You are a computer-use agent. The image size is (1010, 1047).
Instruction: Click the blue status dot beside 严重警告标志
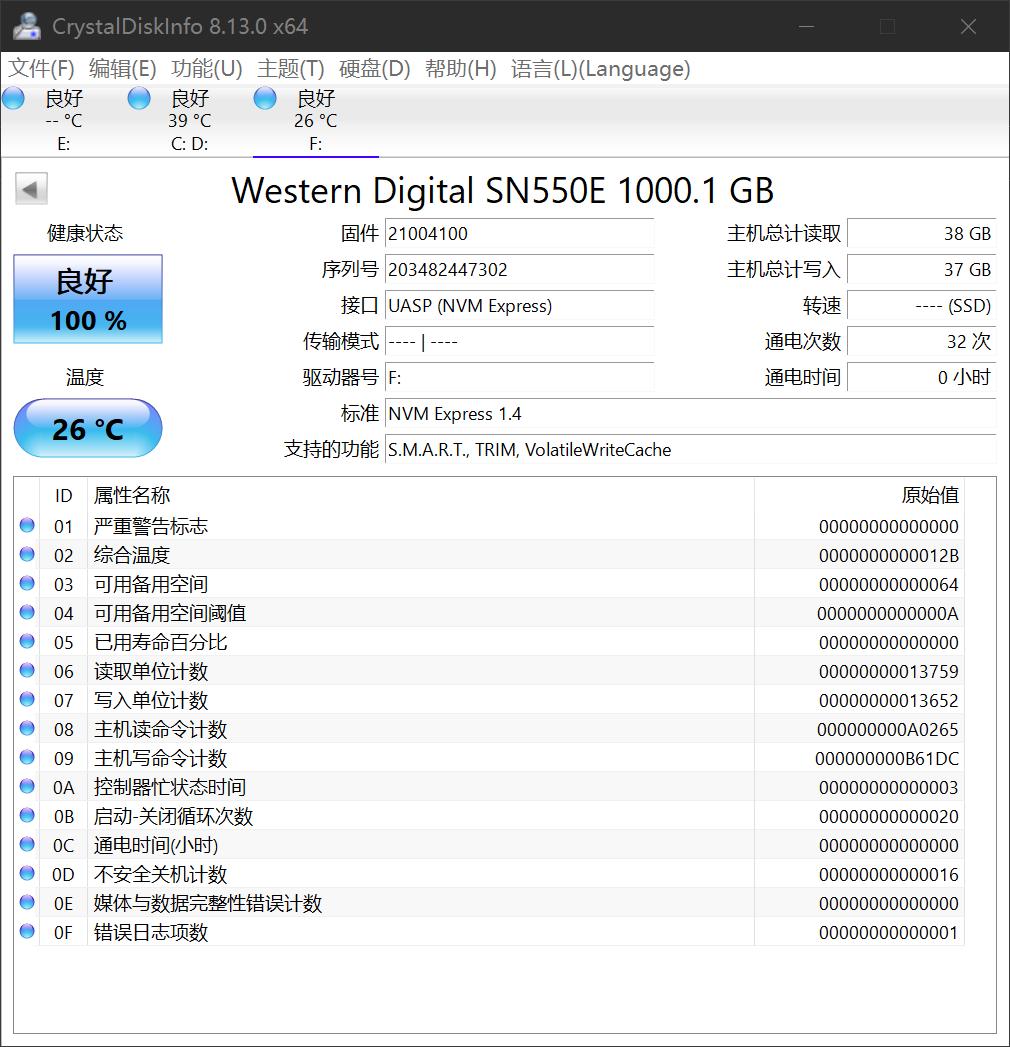pos(27,525)
